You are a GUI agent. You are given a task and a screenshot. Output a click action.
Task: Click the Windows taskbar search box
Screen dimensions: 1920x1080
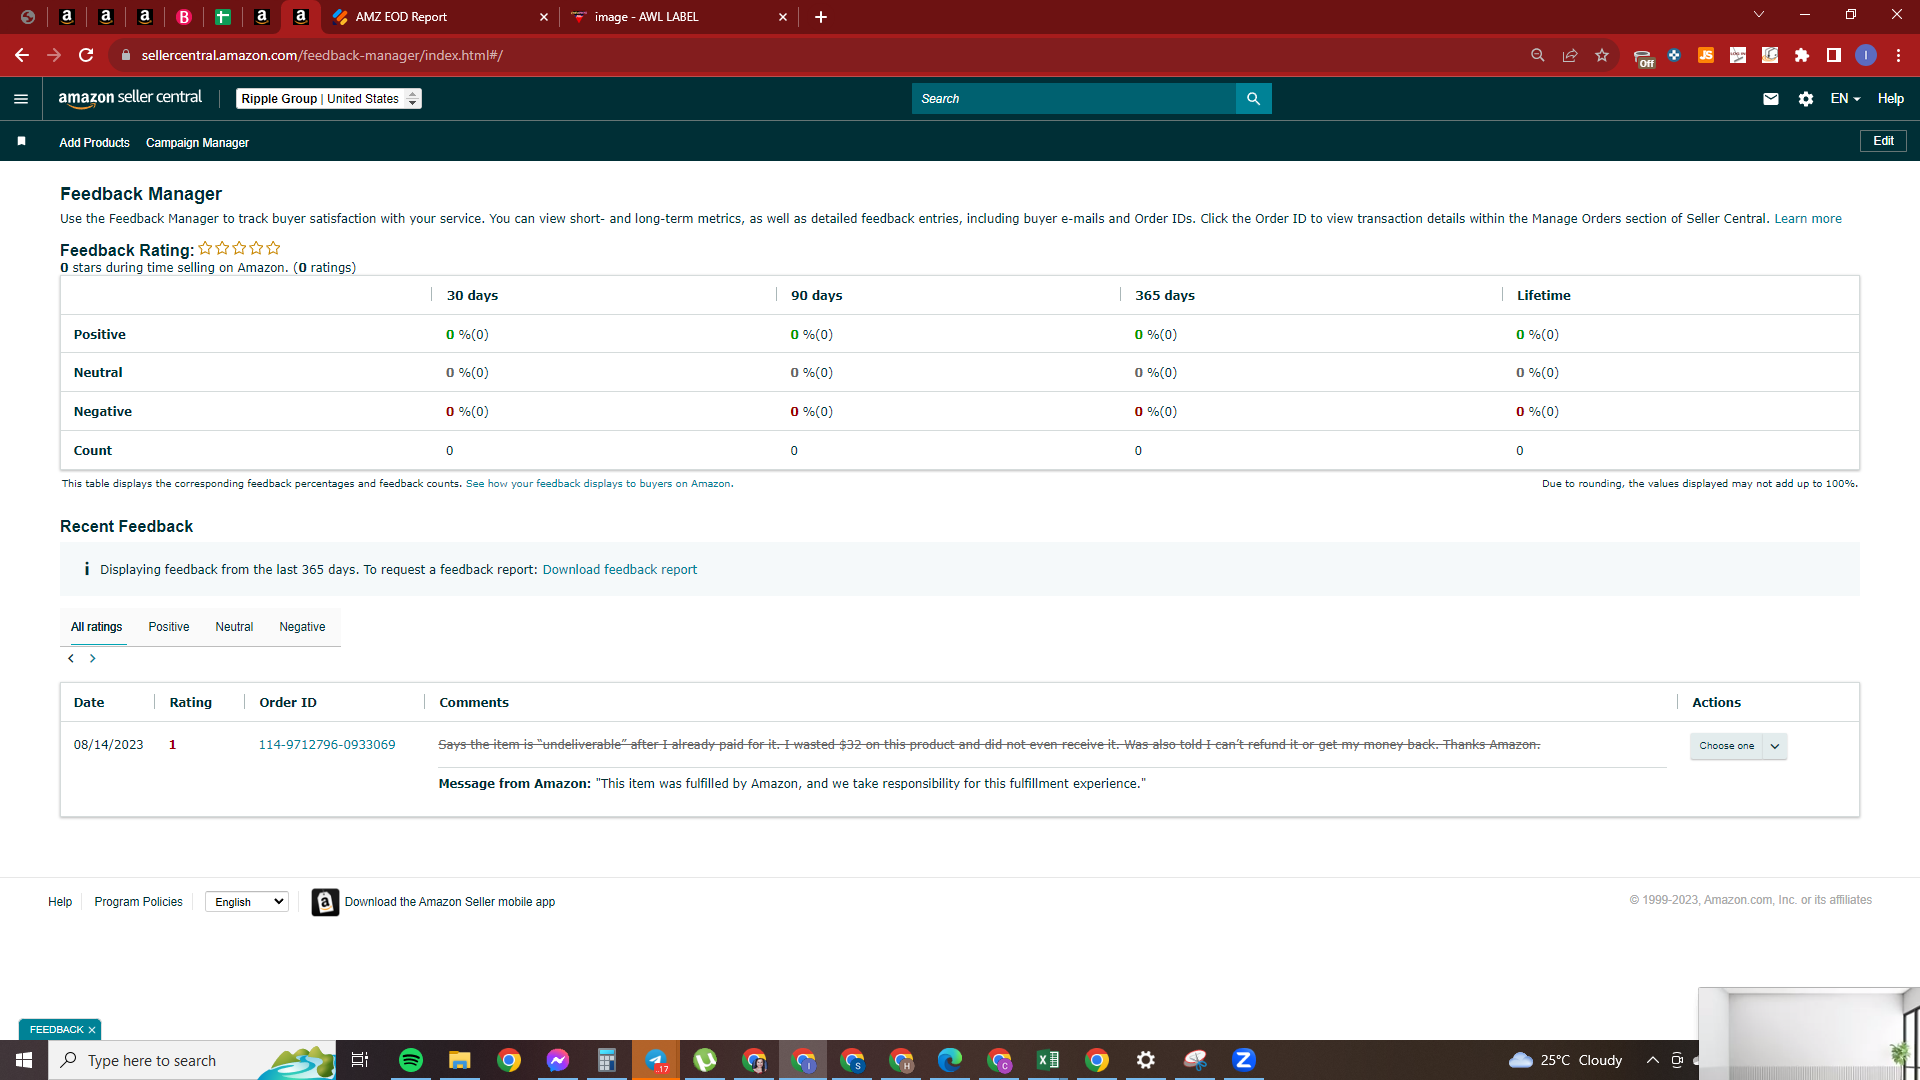[x=192, y=1060]
